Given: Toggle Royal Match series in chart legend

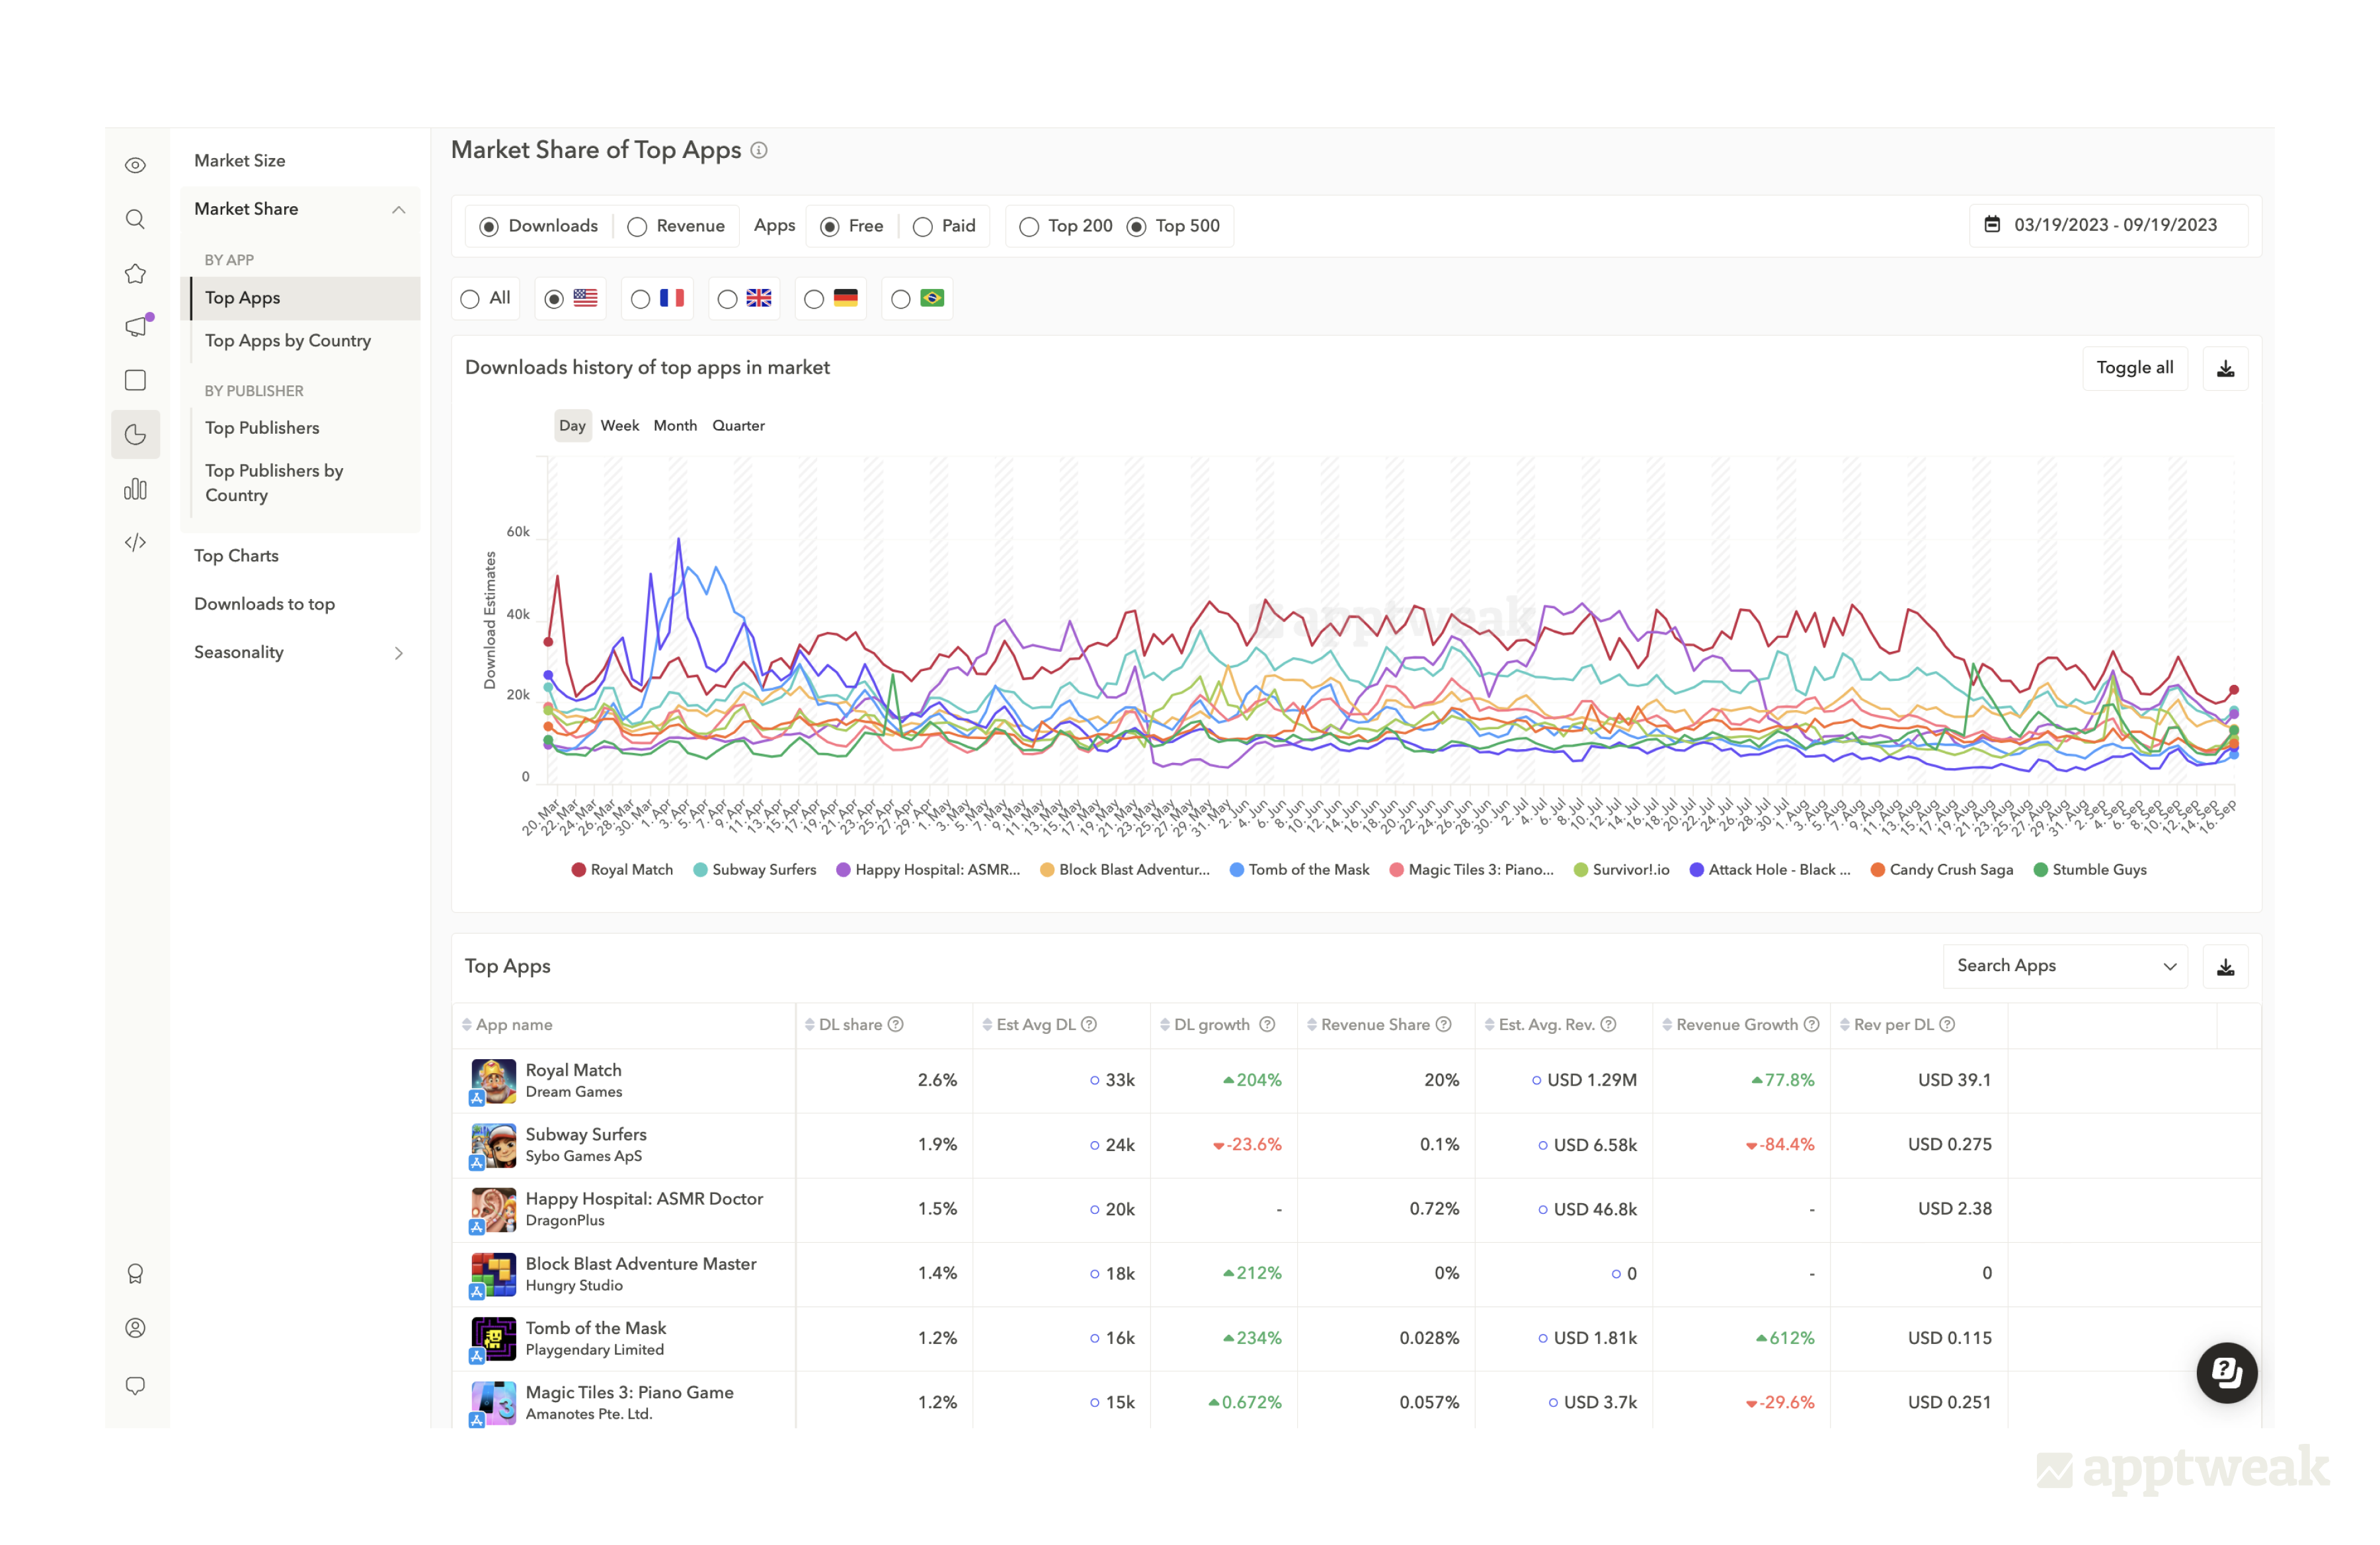Looking at the screenshot, I should (x=622, y=870).
